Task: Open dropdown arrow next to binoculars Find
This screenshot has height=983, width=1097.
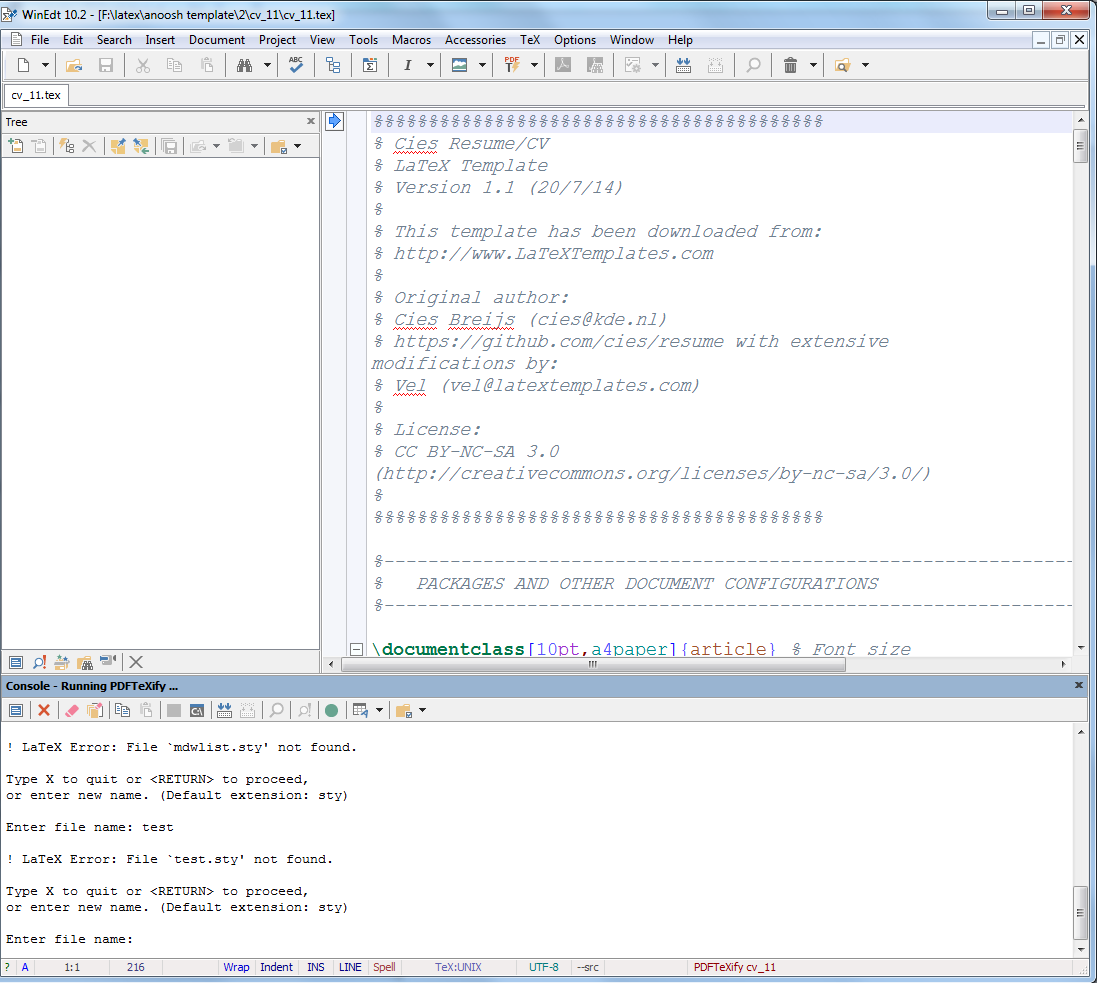Action: [x=267, y=65]
